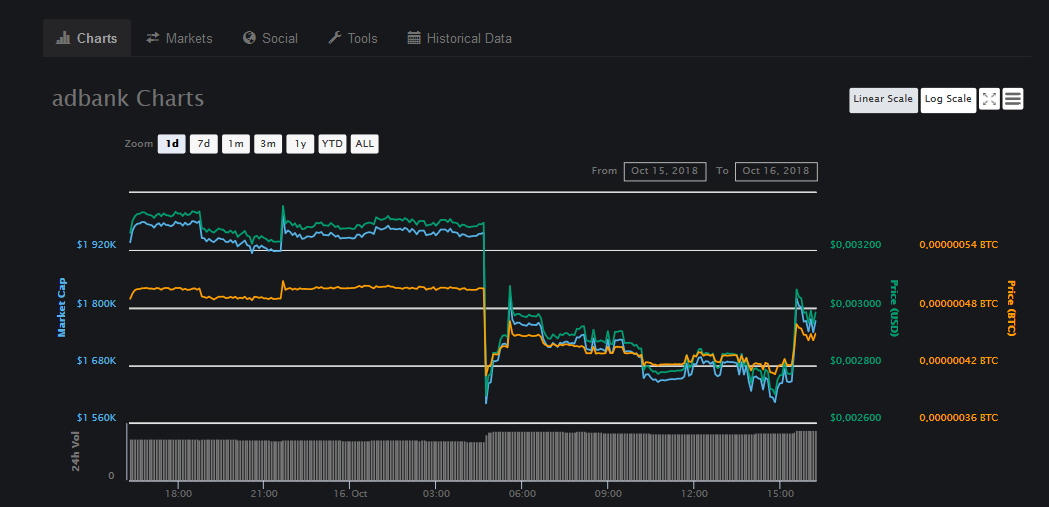Open the chart hamburger context menu
1049x507 pixels.
[x=1013, y=99]
